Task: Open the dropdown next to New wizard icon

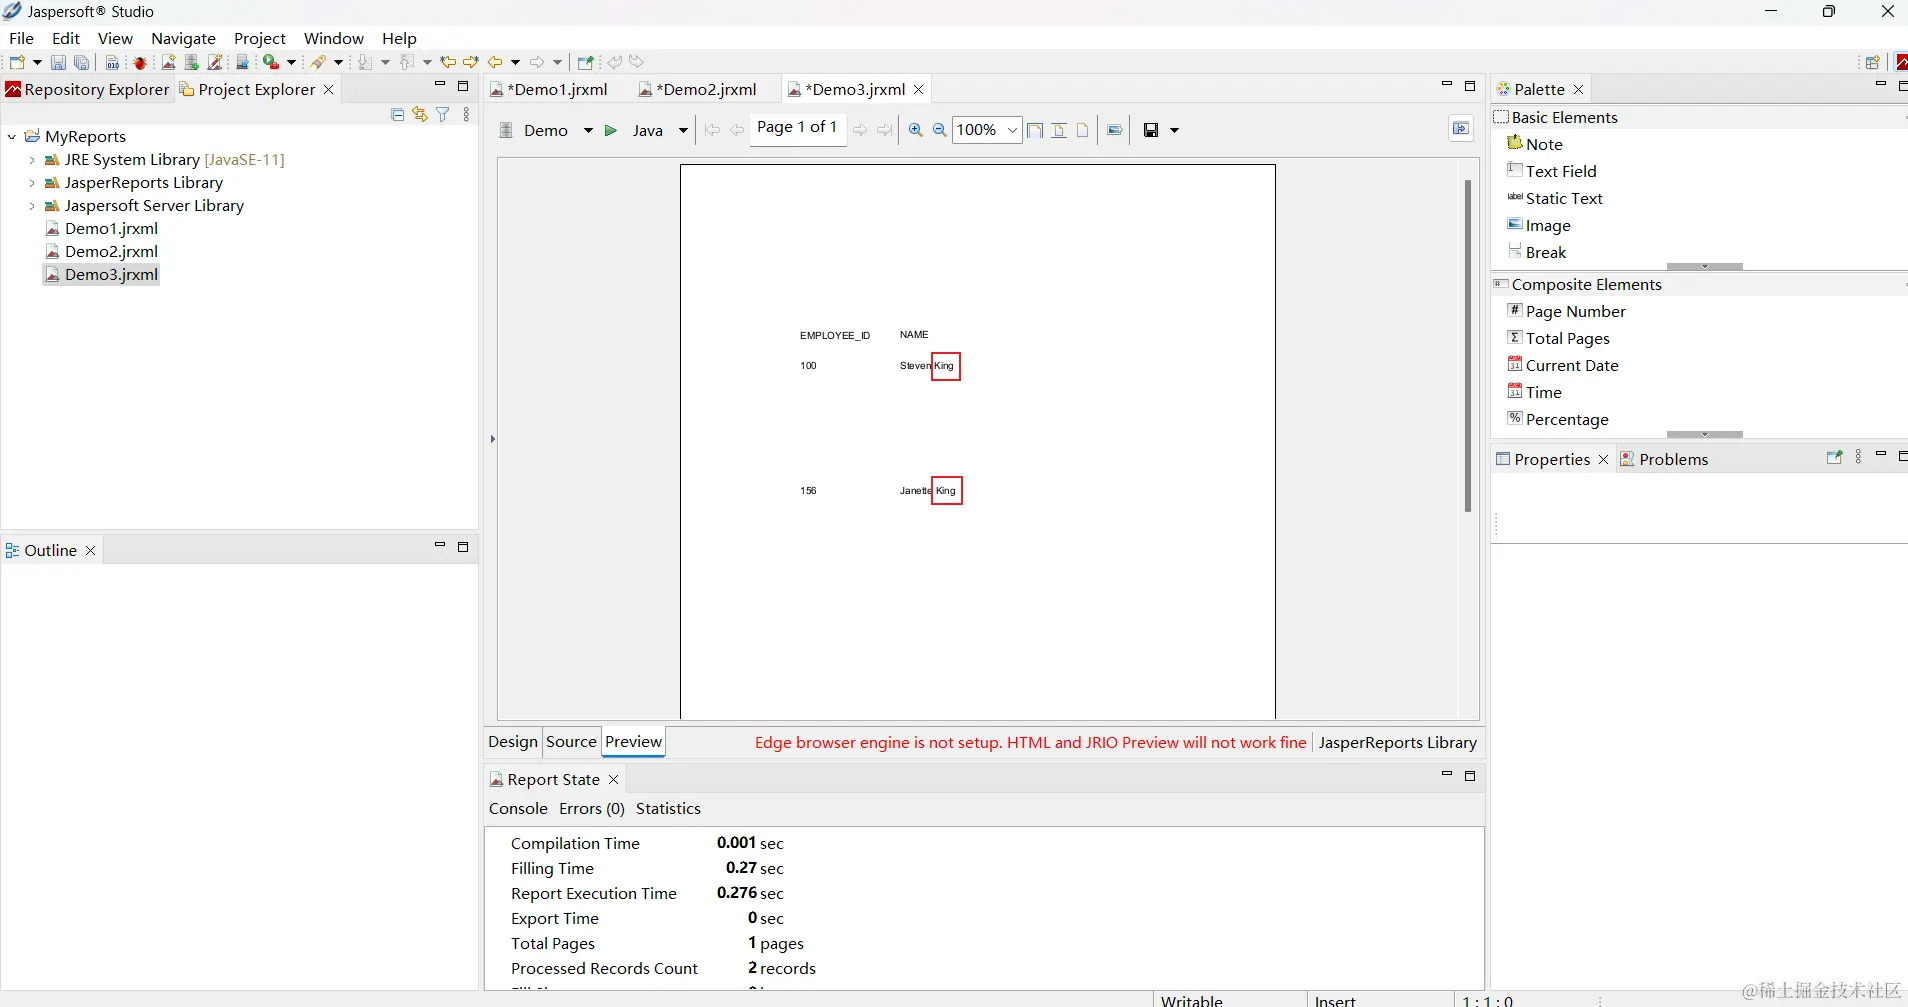Action: click(38, 62)
